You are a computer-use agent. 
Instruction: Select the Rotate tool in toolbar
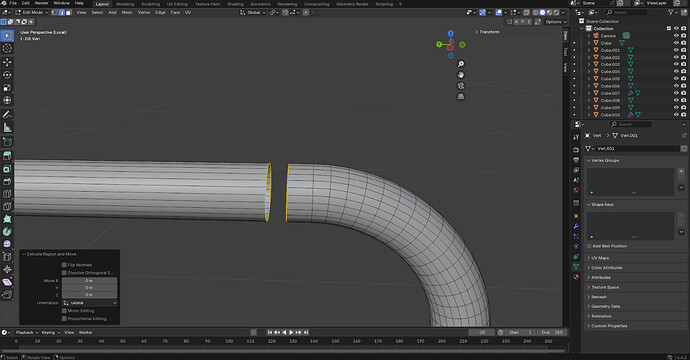click(7, 75)
